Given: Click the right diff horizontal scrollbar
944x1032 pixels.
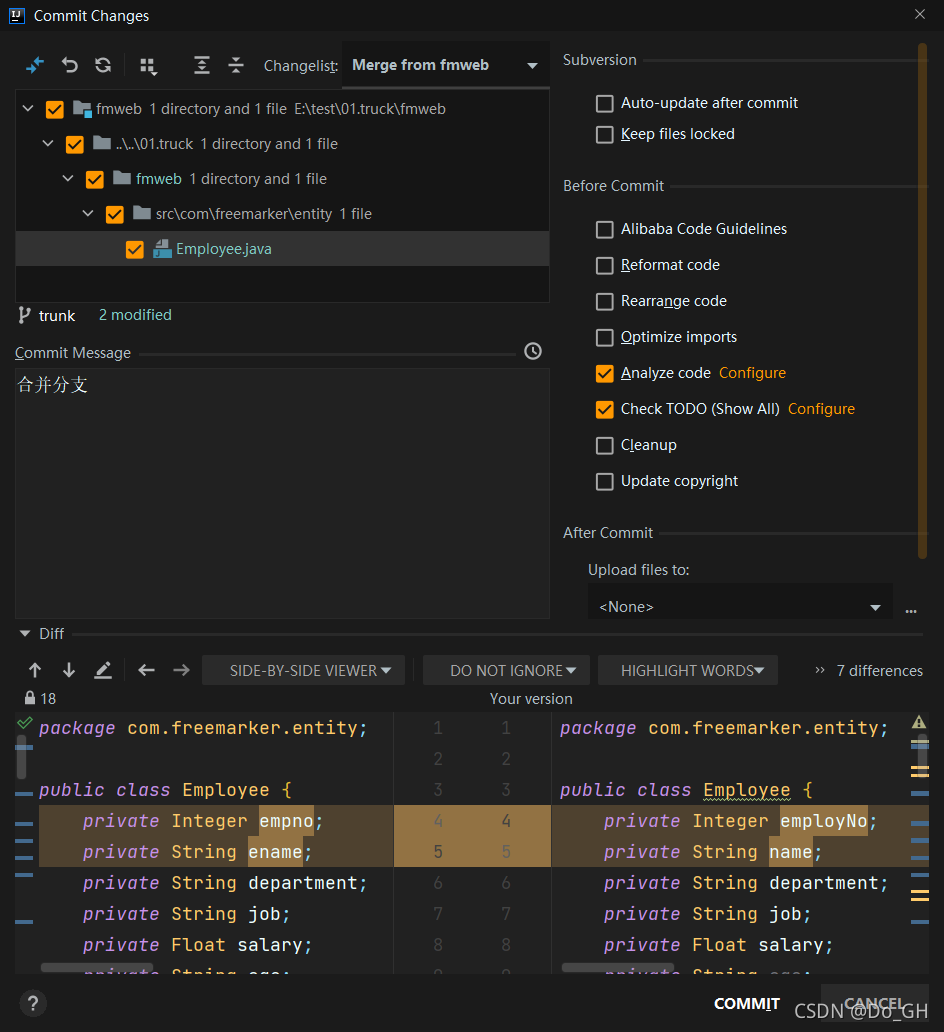Looking at the screenshot, I should pyautogui.click(x=618, y=968).
